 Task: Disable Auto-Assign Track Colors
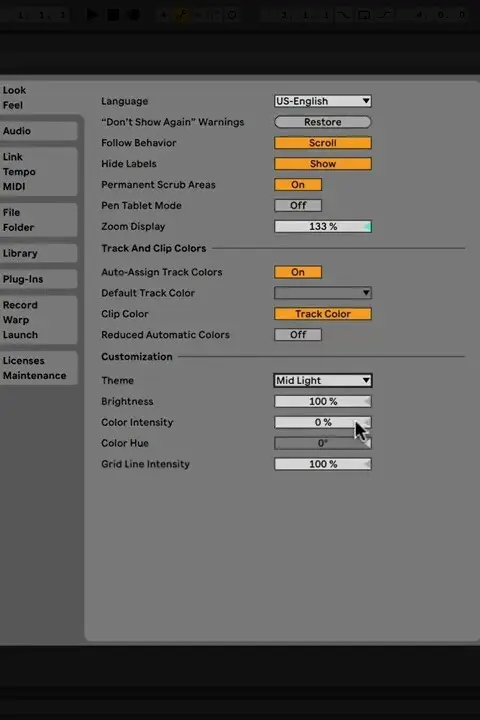click(298, 272)
